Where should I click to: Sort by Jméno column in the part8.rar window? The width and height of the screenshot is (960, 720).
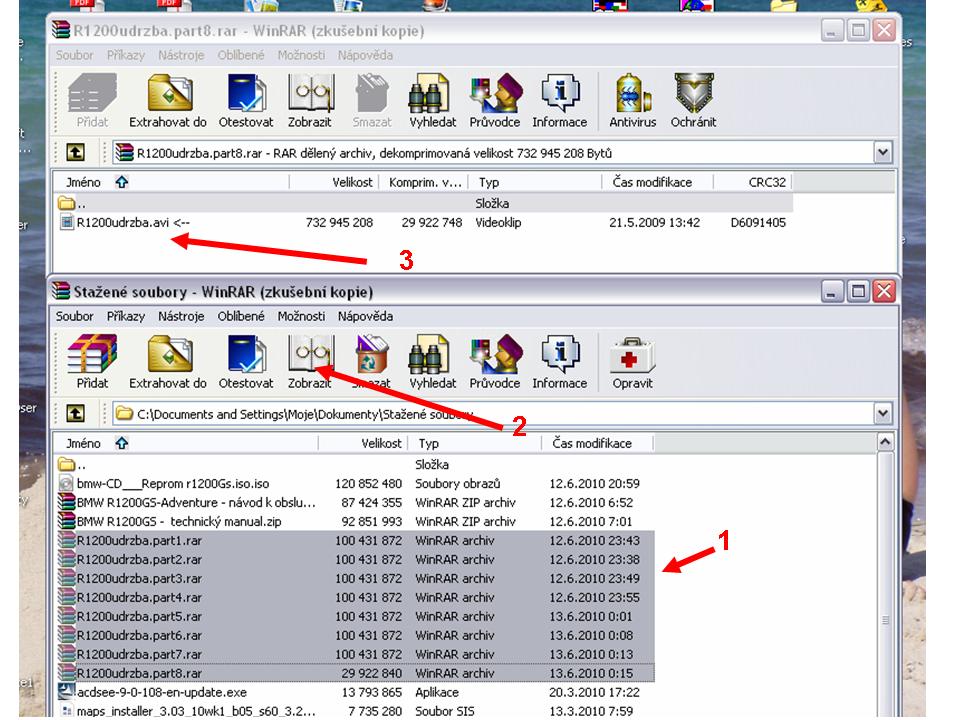tap(171, 182)
